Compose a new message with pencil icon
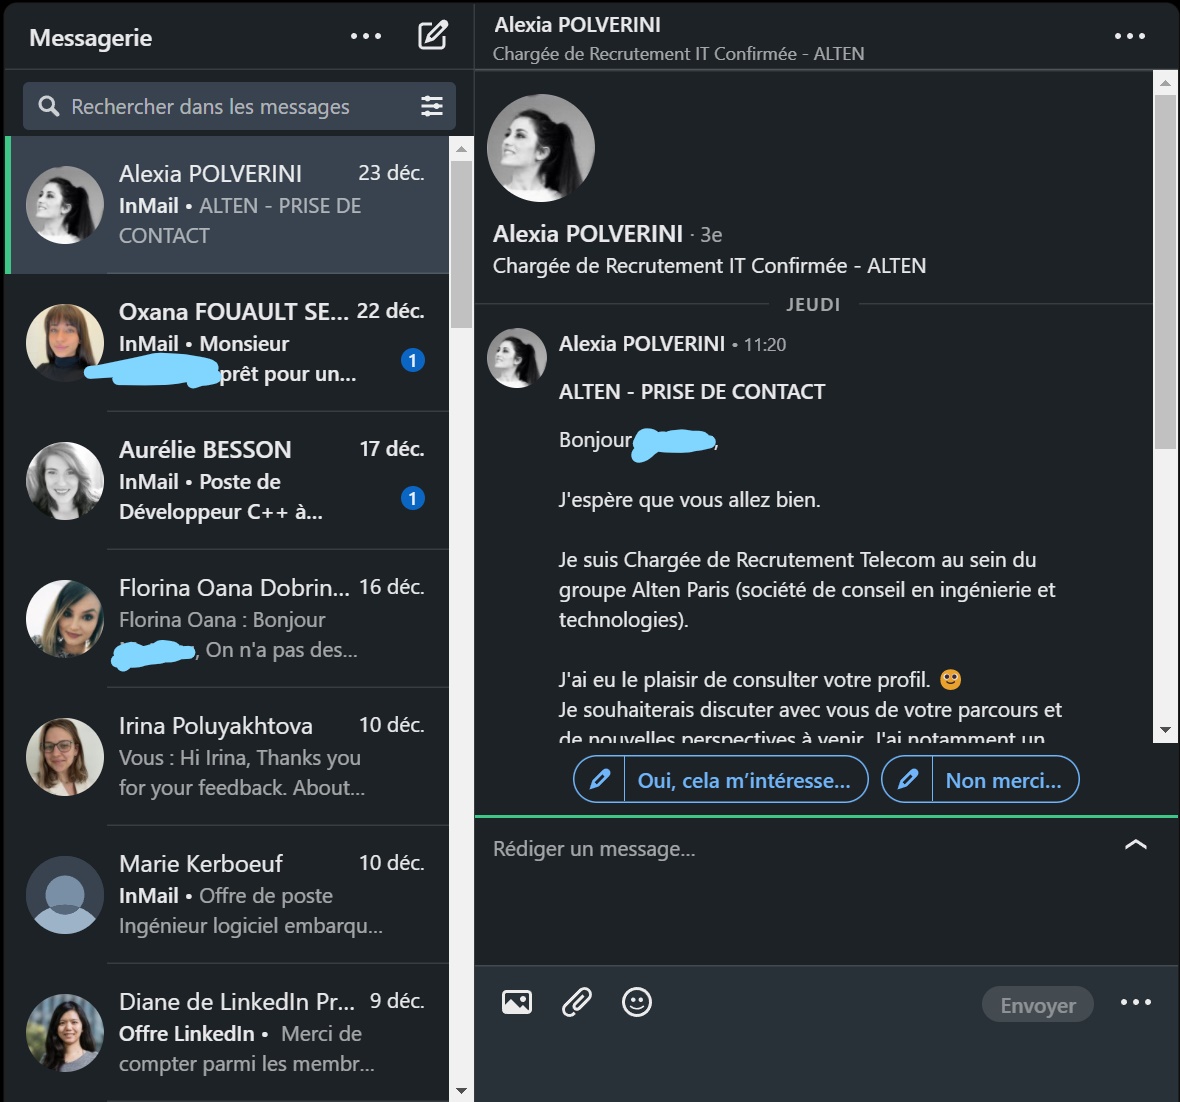Screen dimensions: 1180x1102 point(433,35)
